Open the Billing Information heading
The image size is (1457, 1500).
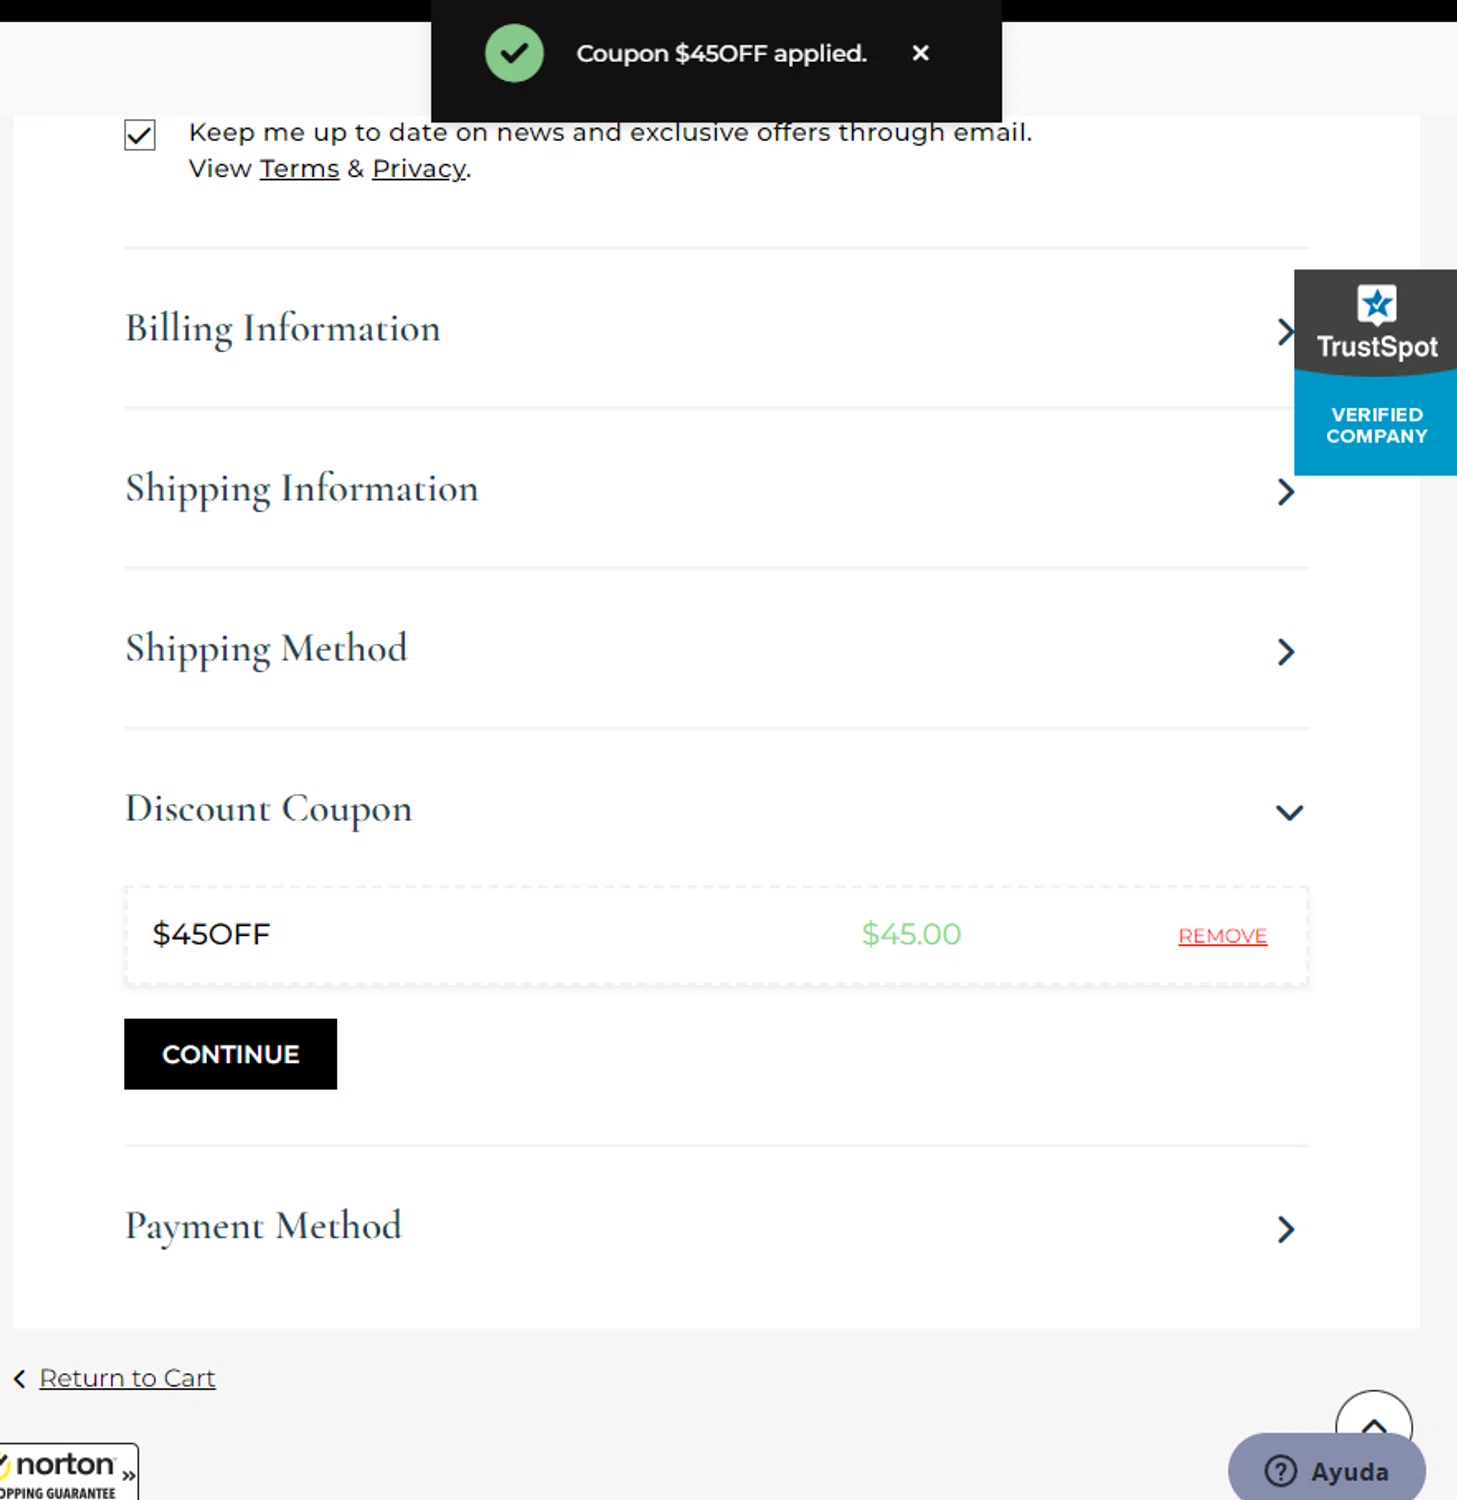coord(283,329)
